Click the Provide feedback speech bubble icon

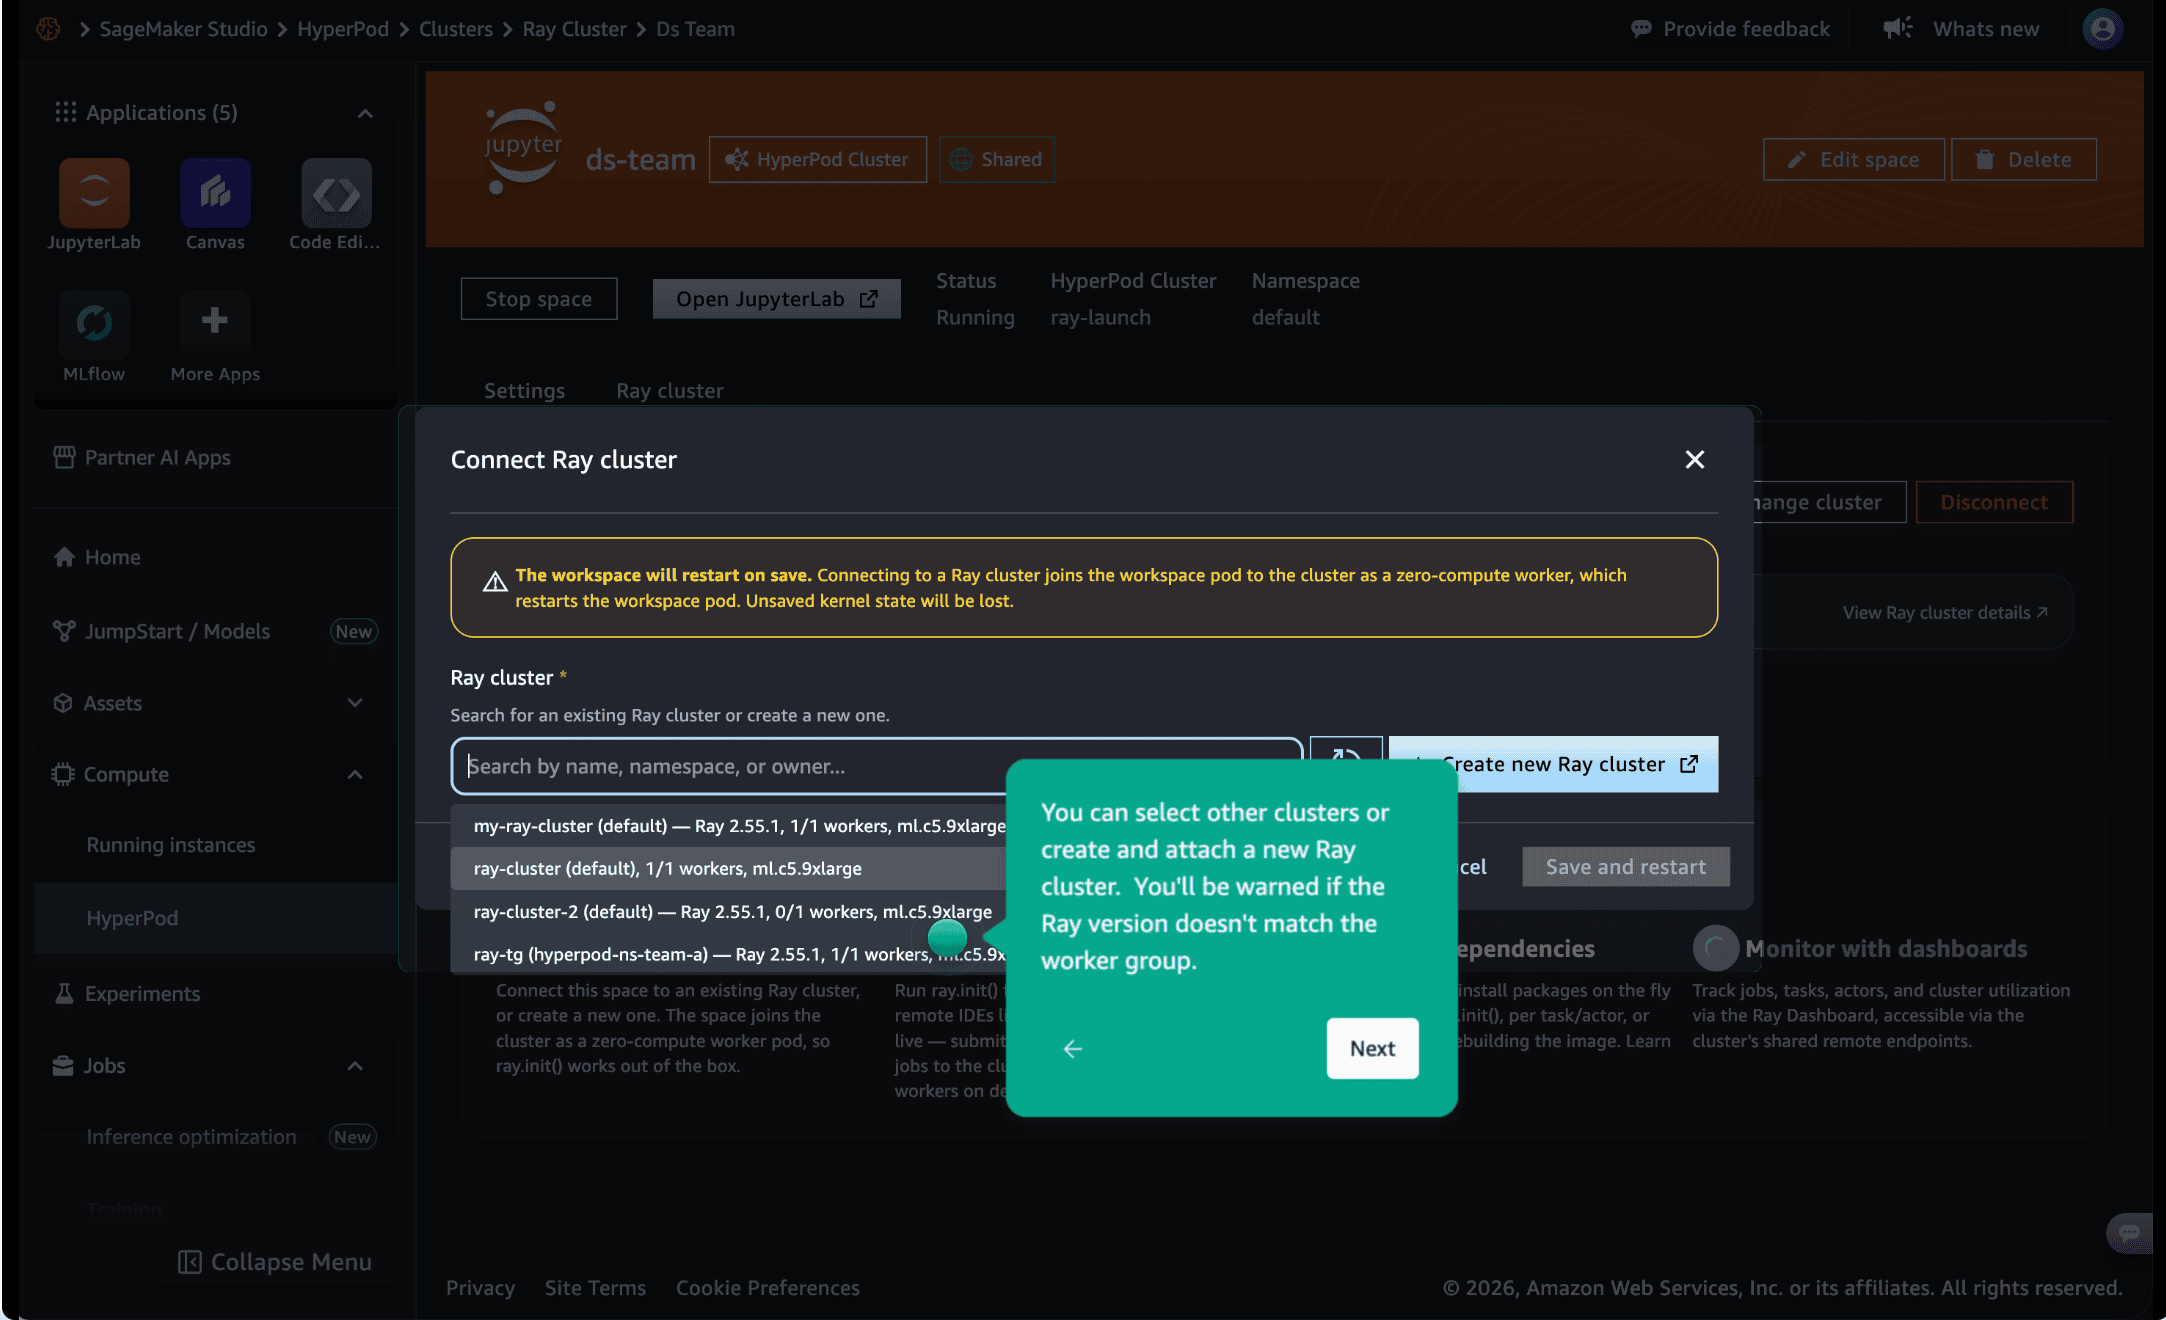click(x=1641, y=29)
